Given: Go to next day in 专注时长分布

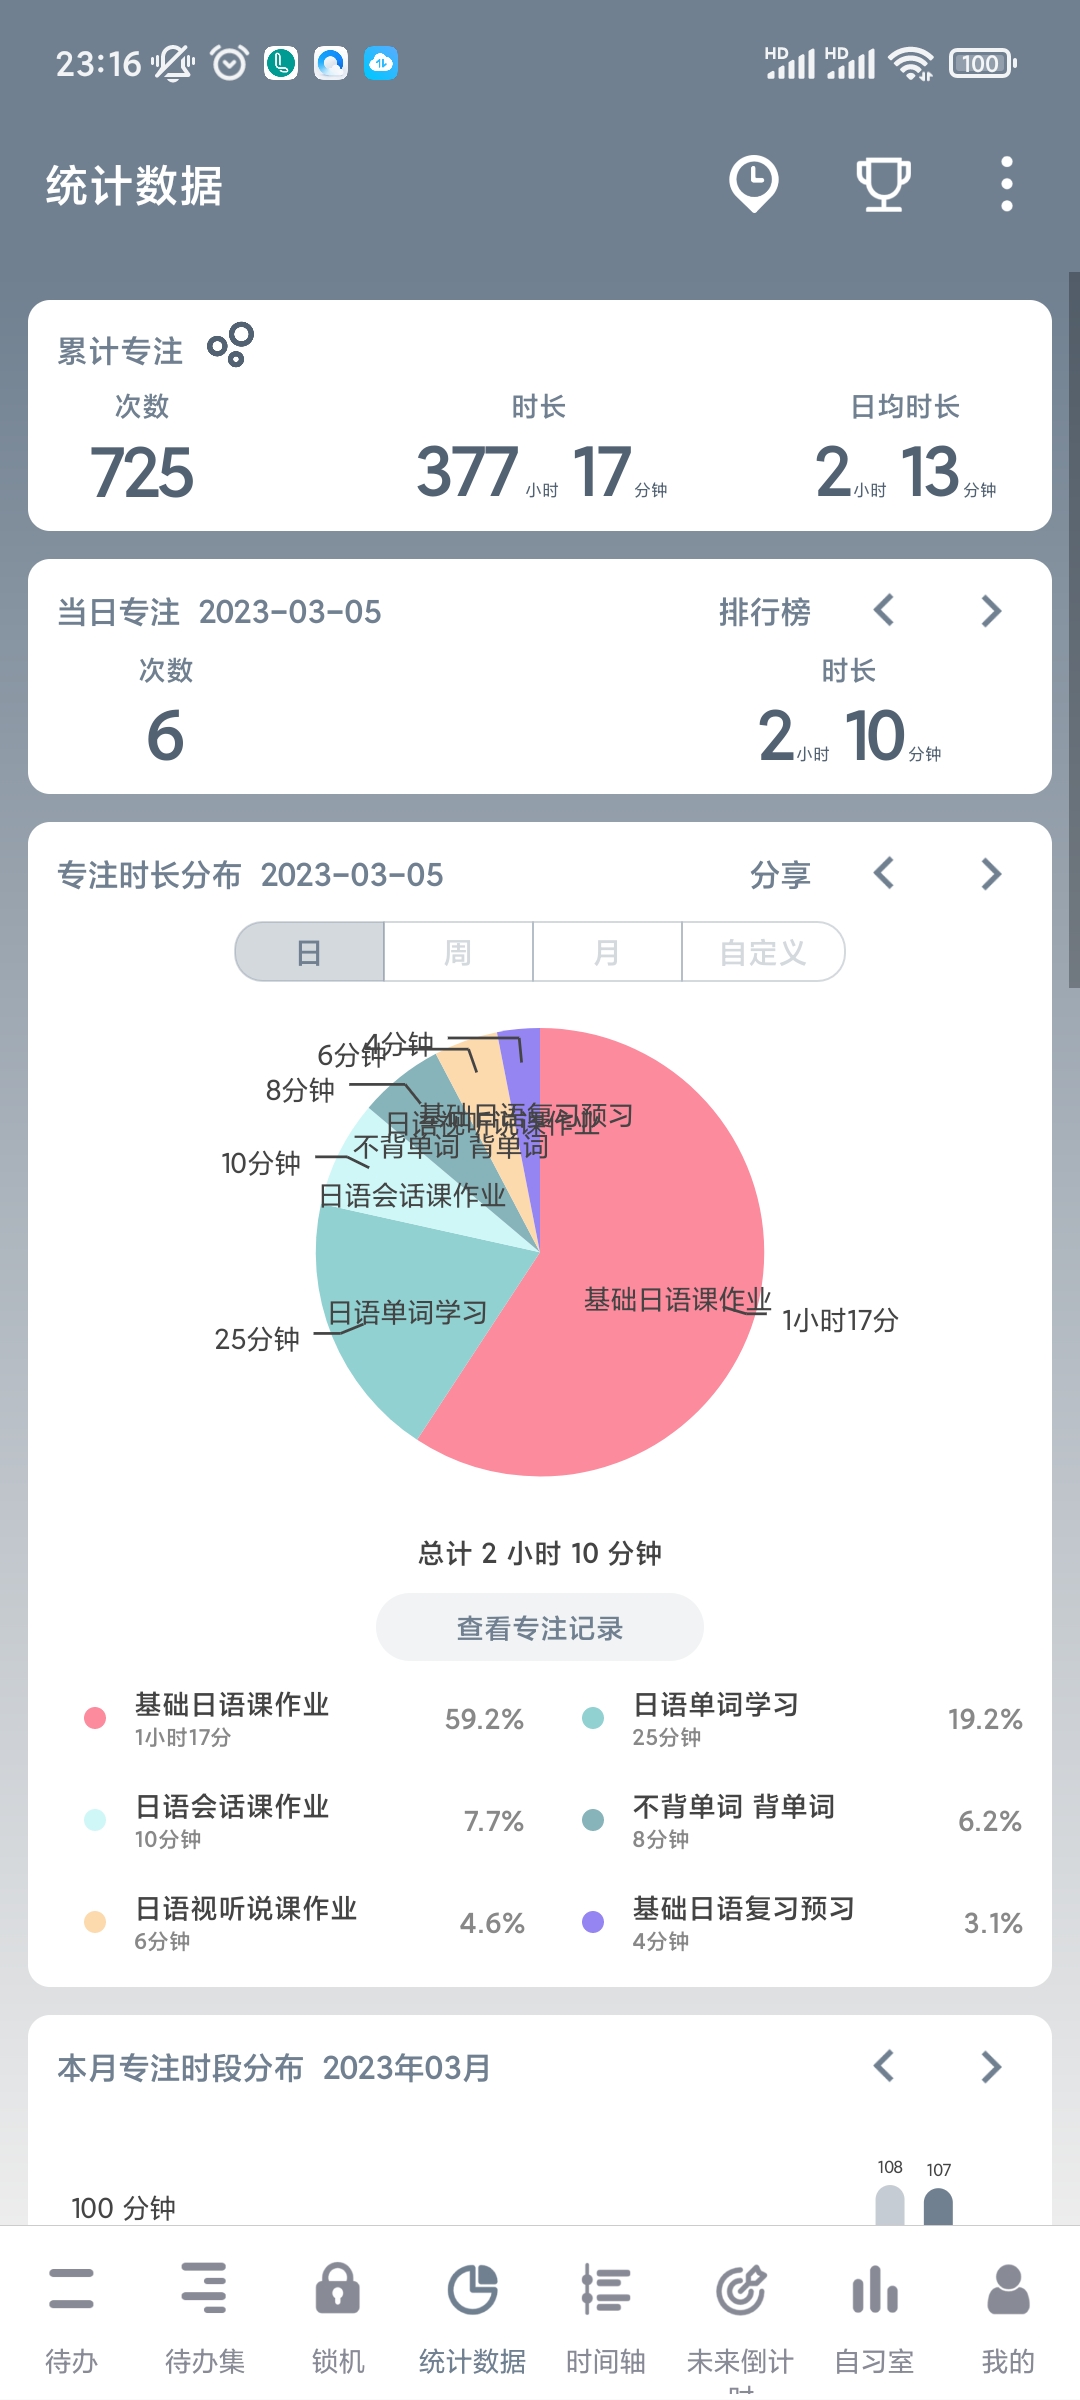Looking at the screenshot, I should 991,874.
